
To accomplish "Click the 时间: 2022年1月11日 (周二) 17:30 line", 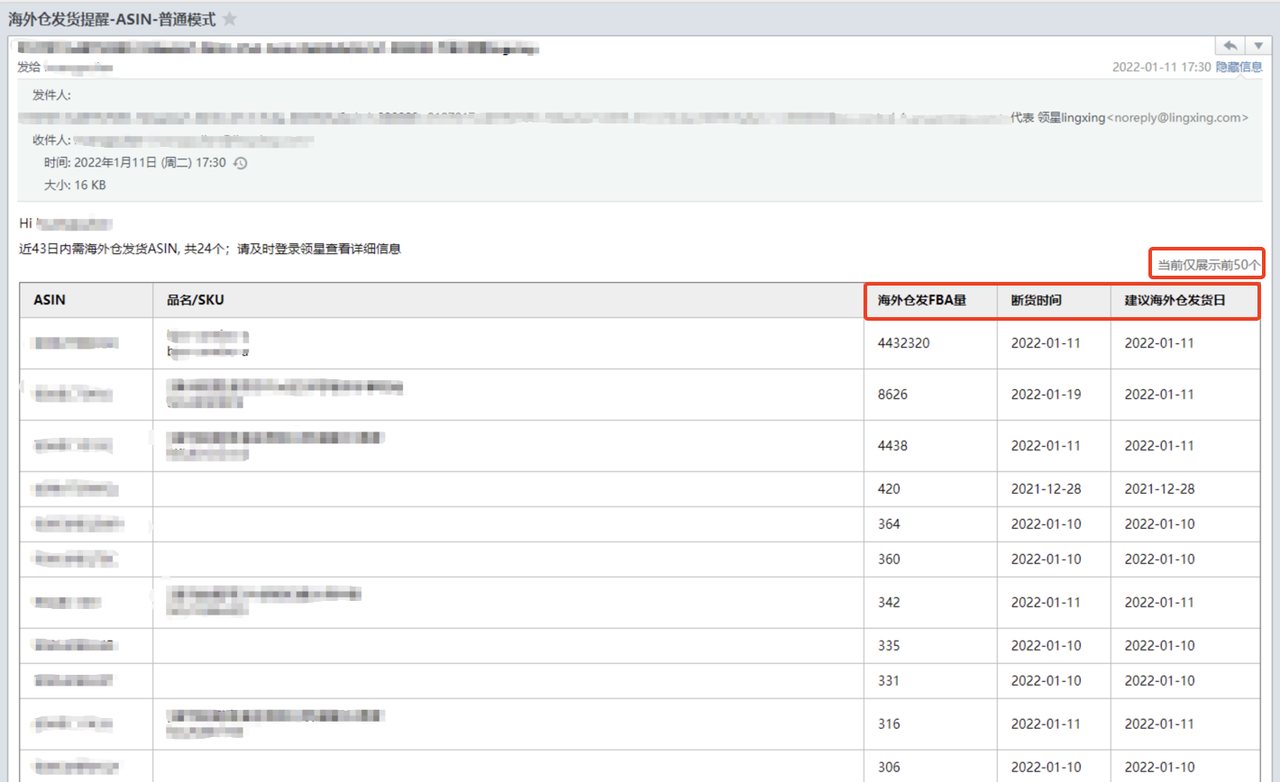I will click(135, 163).
